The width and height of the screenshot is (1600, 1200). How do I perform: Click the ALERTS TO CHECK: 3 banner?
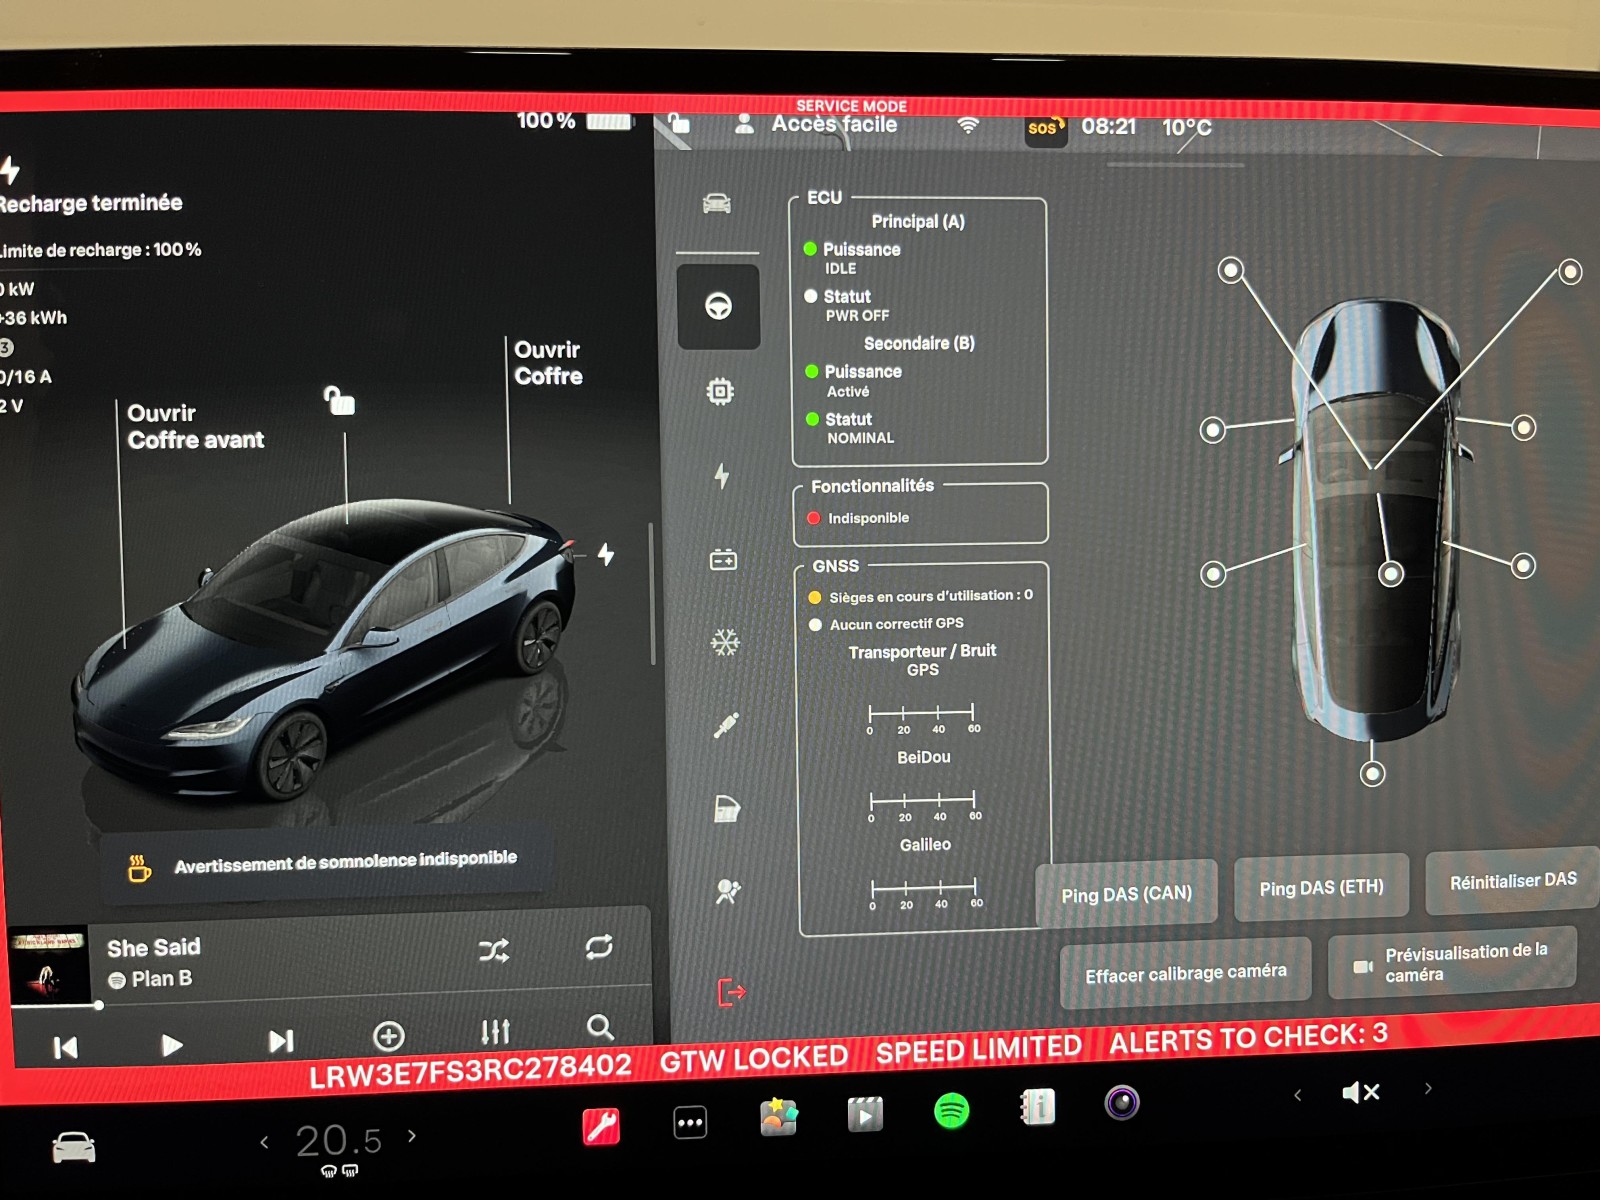click(x=1248, y=1038)
